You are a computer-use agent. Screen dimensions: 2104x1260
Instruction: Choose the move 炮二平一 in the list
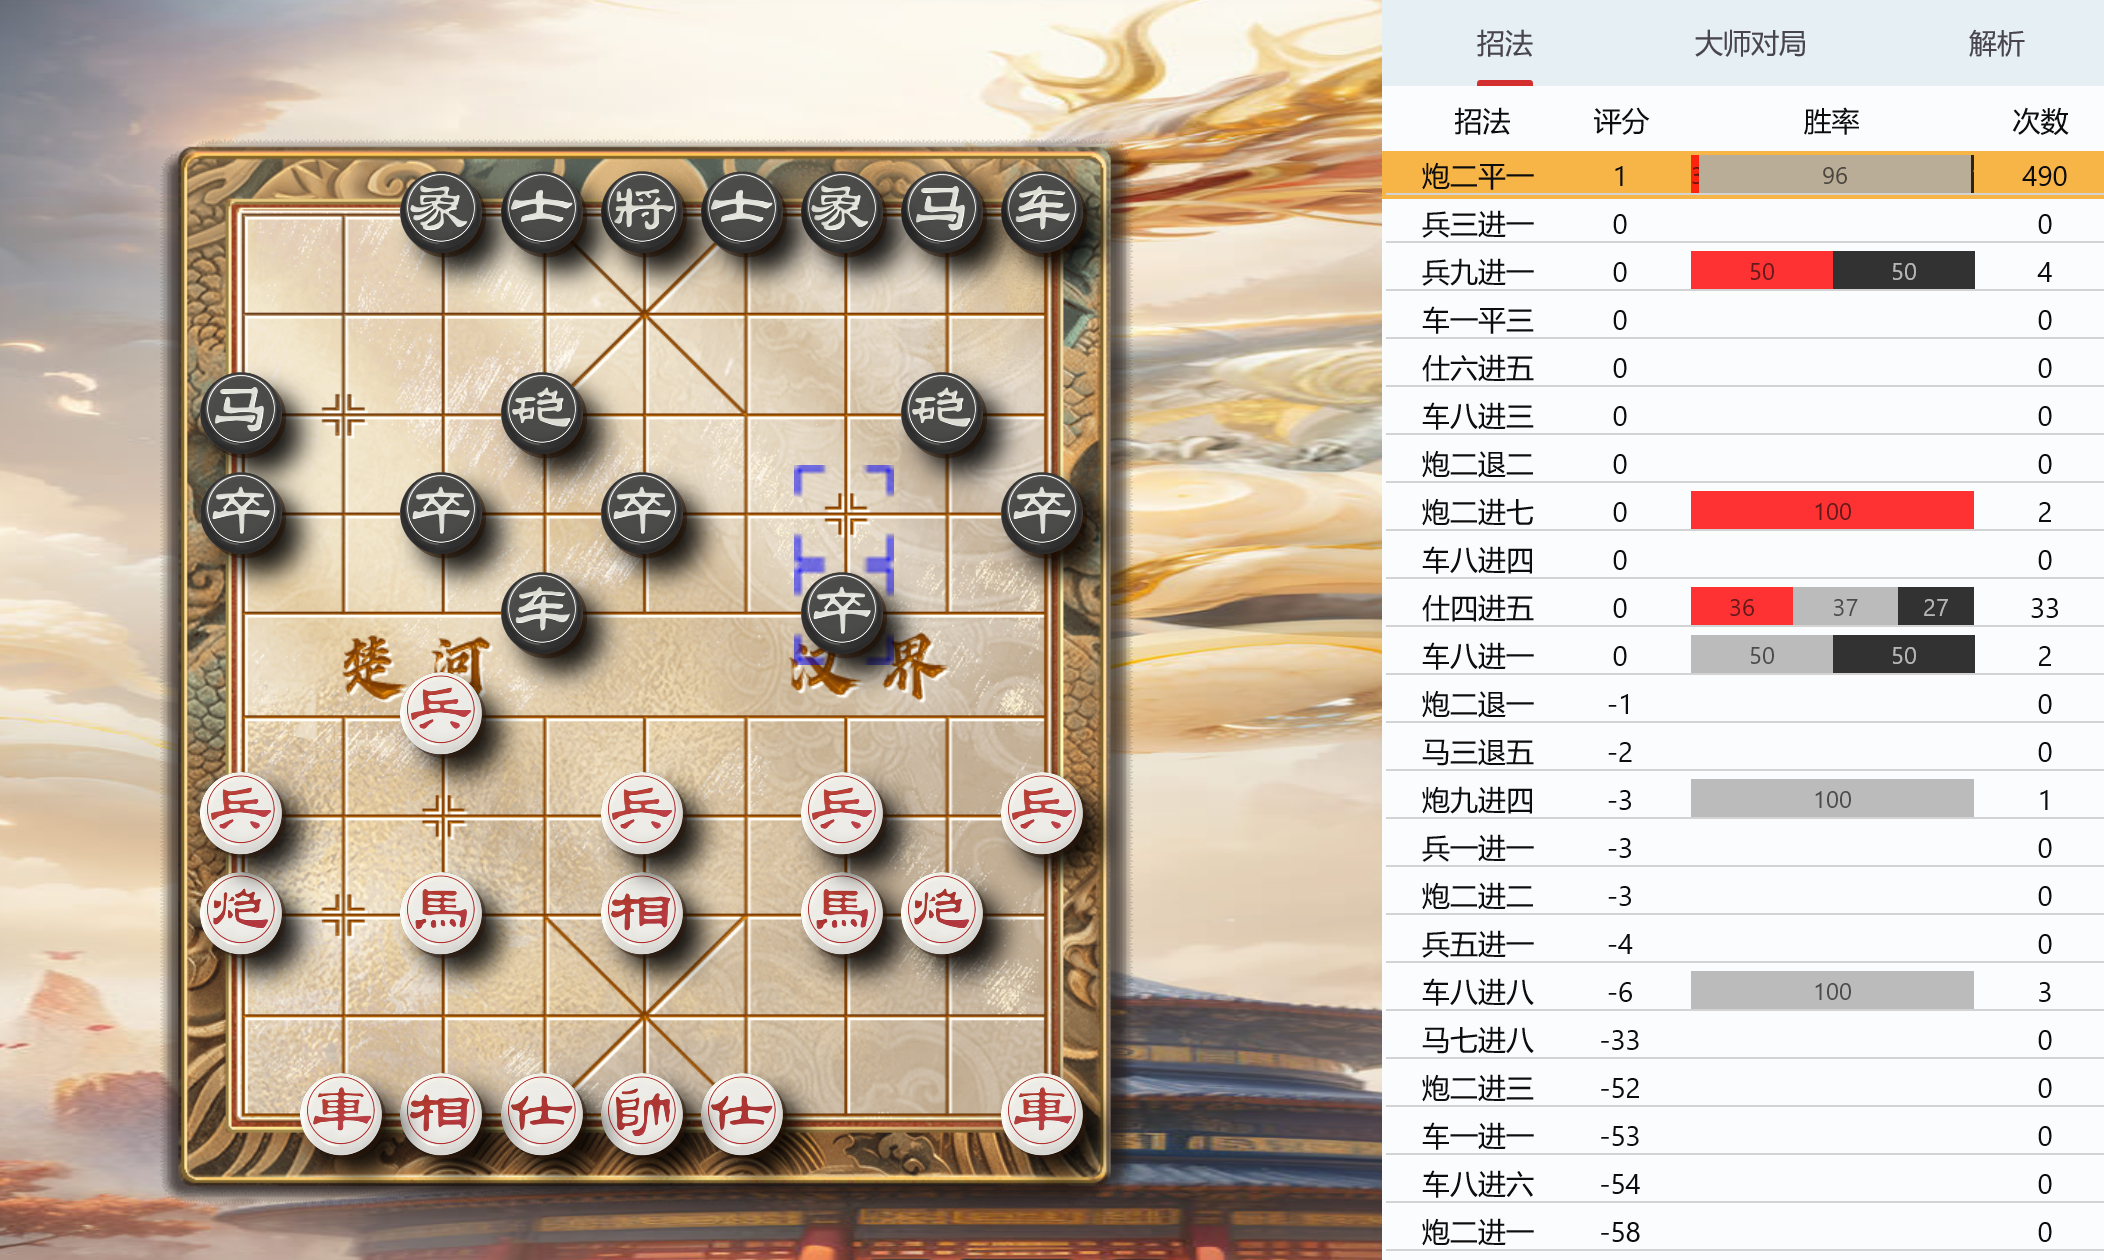(x=1743, y=176)
